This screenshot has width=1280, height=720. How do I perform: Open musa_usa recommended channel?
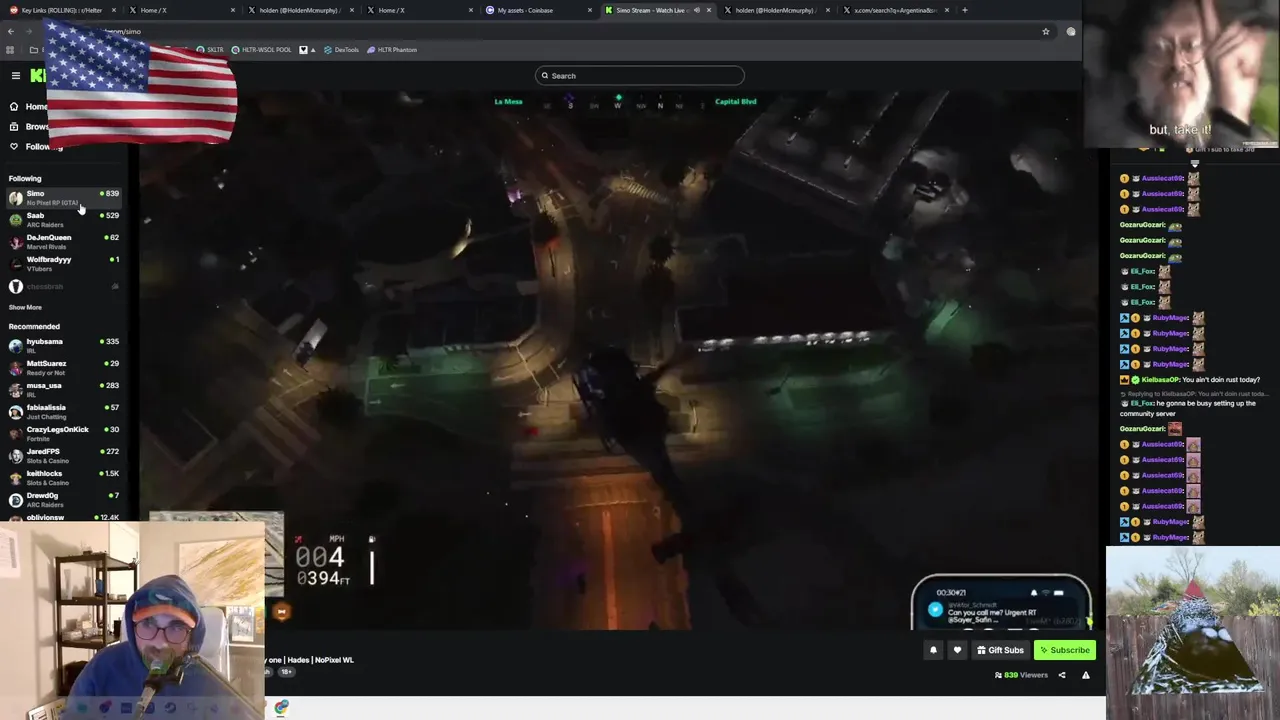tap(62, 390)
